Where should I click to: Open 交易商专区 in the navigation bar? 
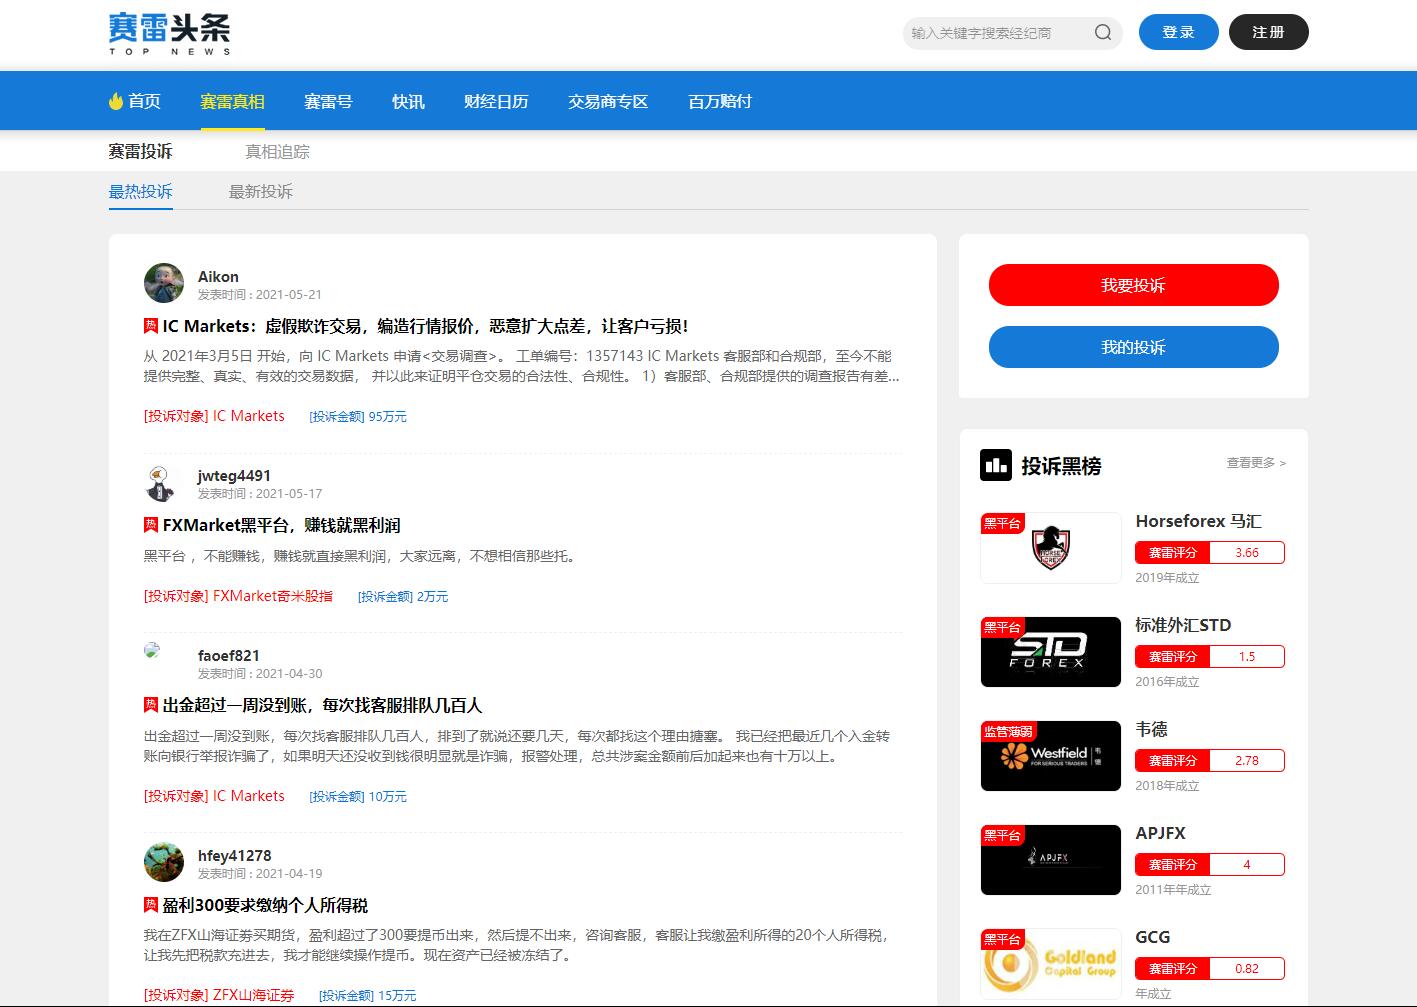pos(608,101)
